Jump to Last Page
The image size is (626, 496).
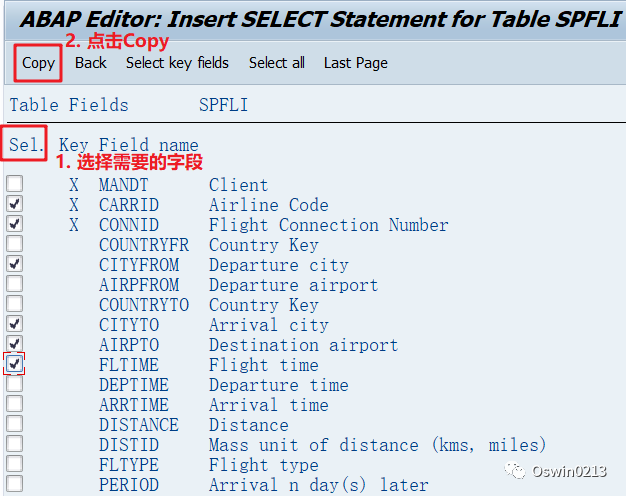pyautogui.click(x=356, y=63)
